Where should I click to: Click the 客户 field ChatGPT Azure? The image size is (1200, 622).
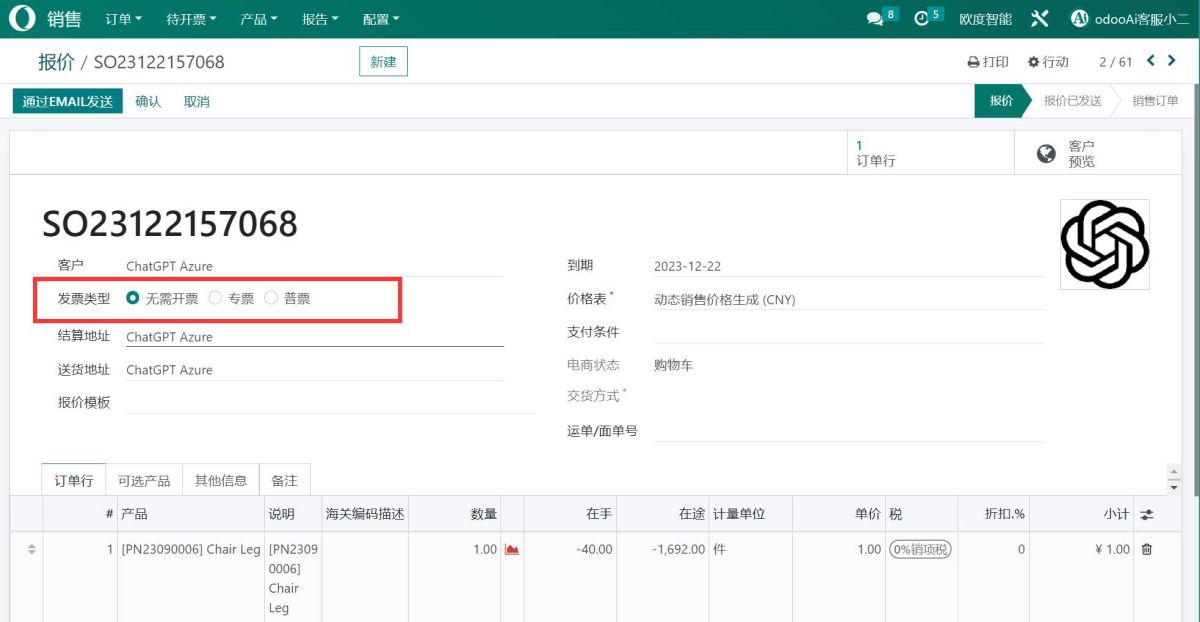tap(315, 266)
